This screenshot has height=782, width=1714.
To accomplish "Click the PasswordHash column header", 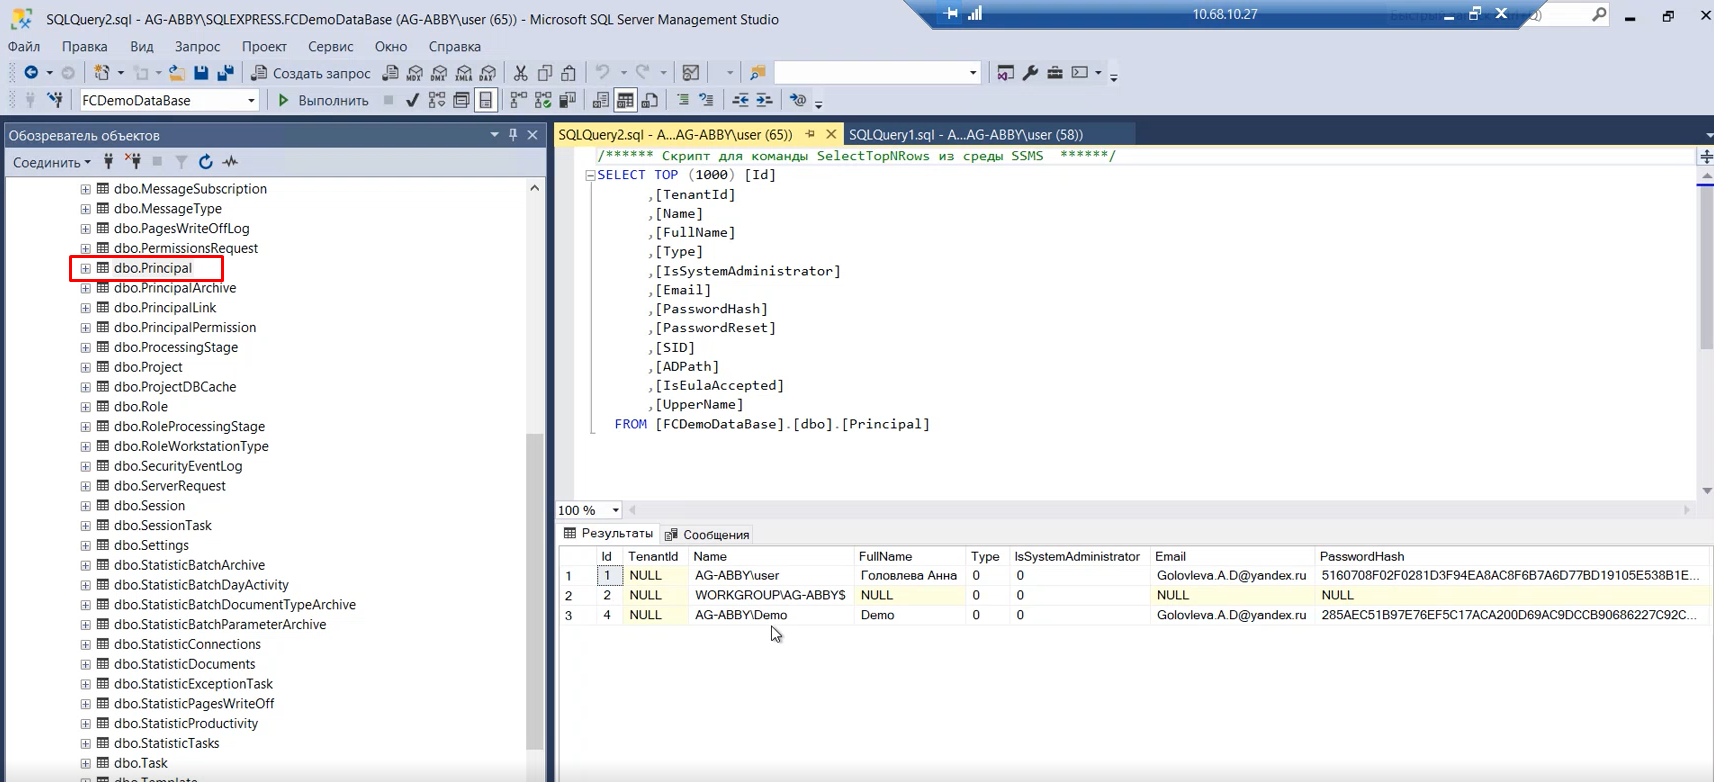I will (x=1512, y=556).
